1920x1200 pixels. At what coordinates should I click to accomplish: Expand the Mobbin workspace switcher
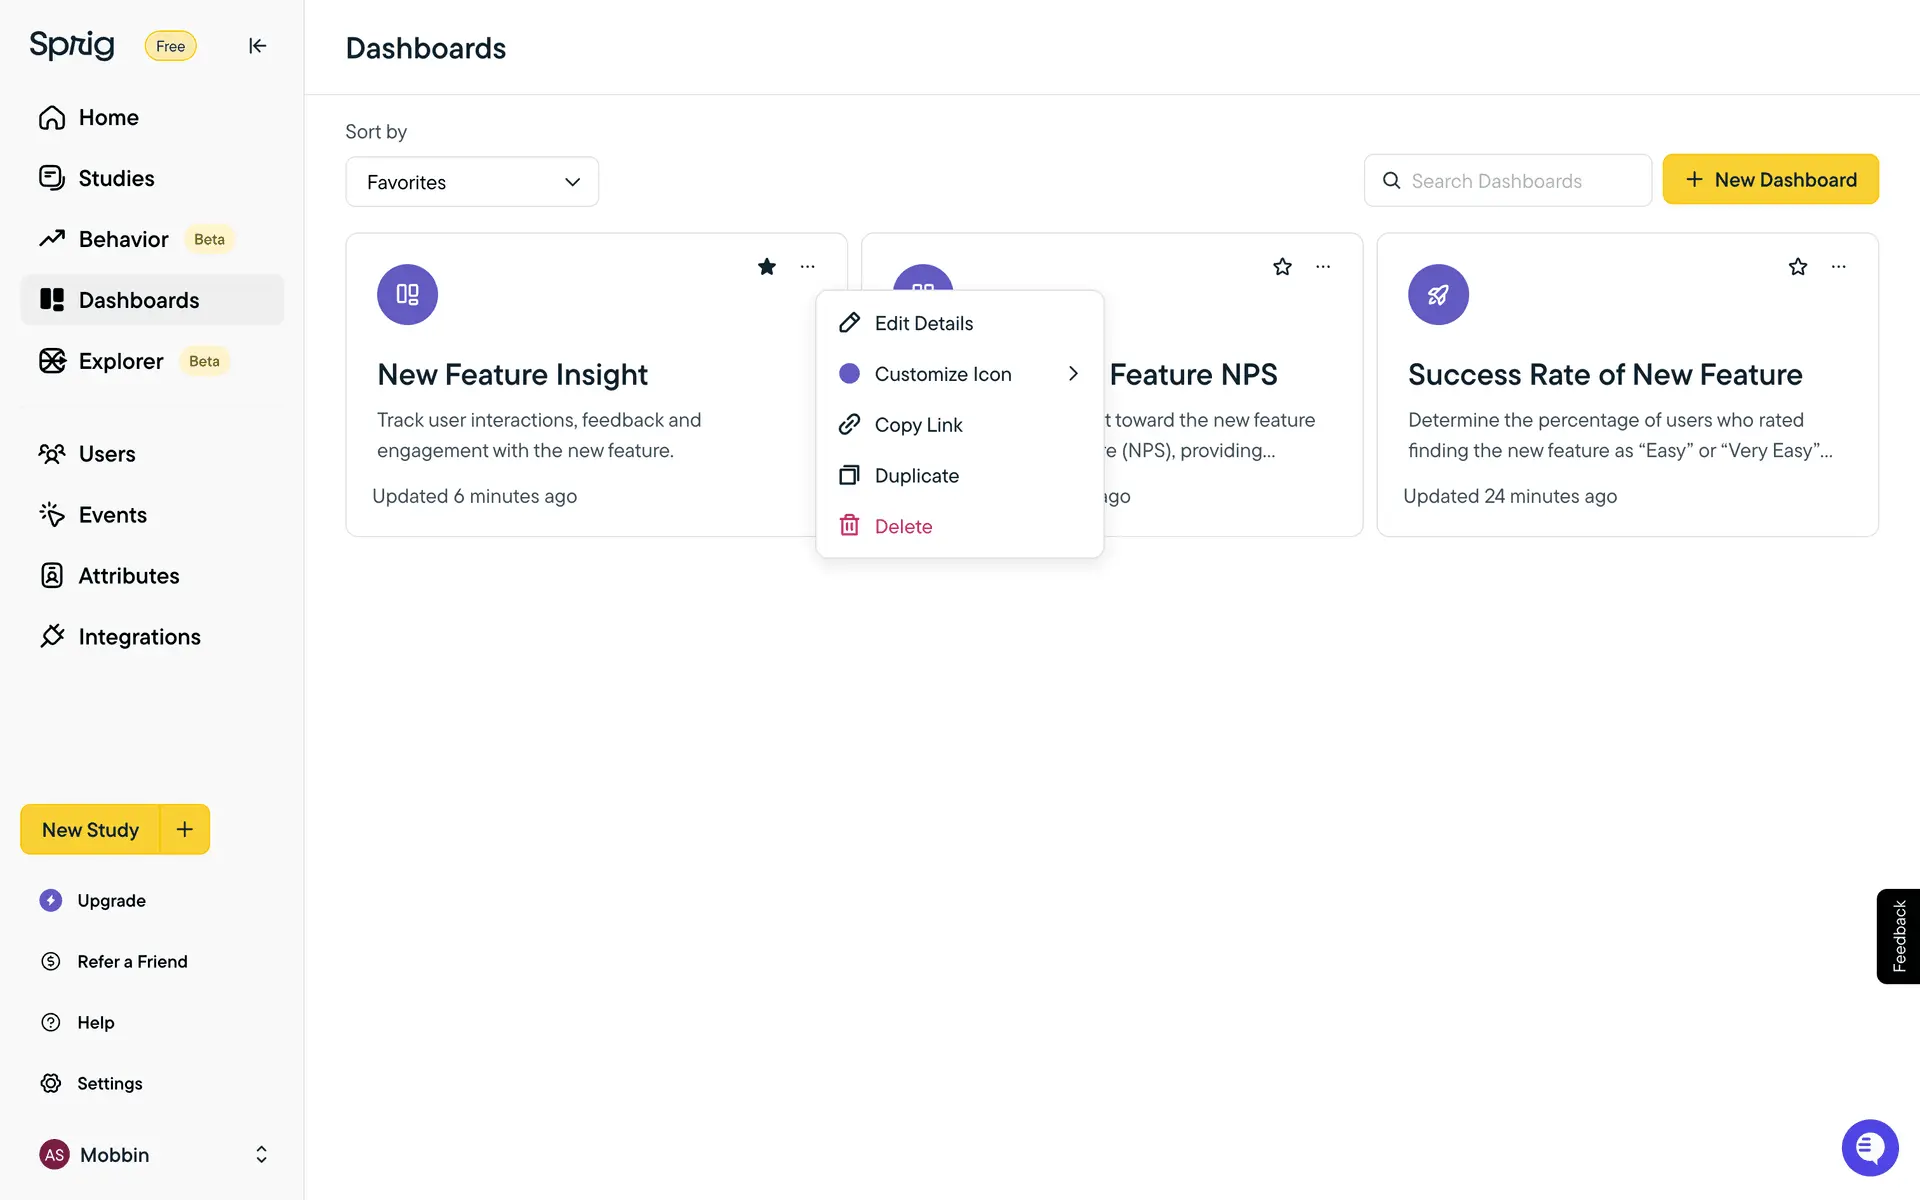[x=261, y=1155]
